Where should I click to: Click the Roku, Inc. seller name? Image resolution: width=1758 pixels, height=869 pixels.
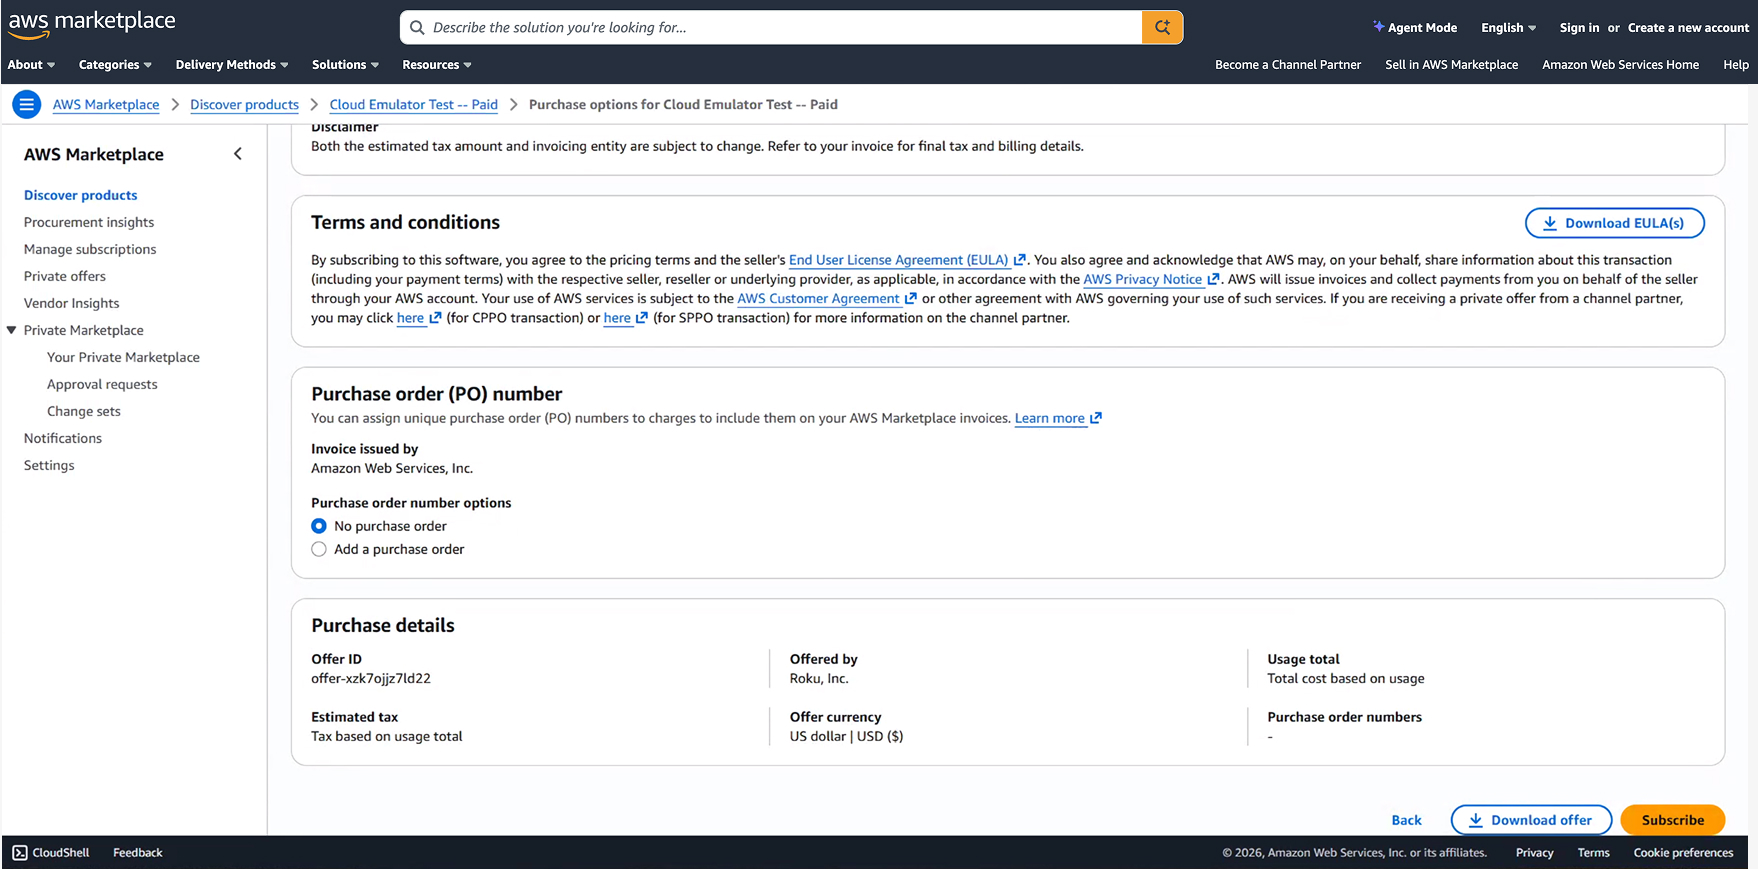[x=819, y=678]
